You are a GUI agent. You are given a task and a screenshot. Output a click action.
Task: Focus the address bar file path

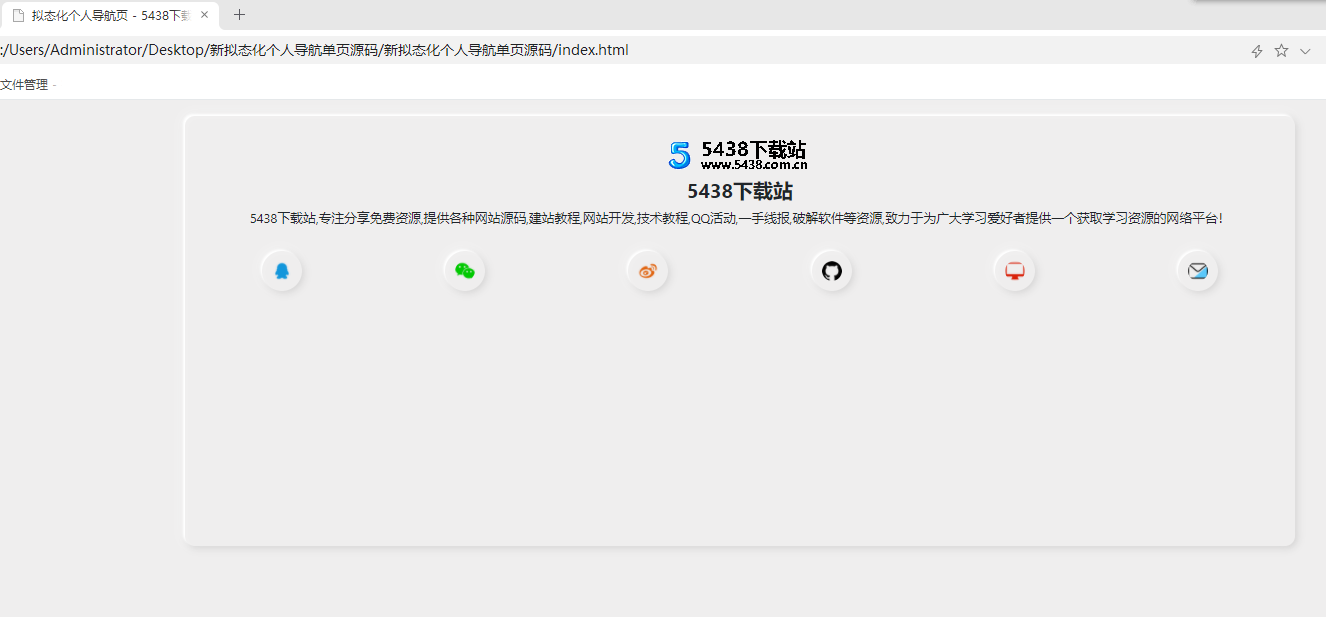(x=400, y=50)
